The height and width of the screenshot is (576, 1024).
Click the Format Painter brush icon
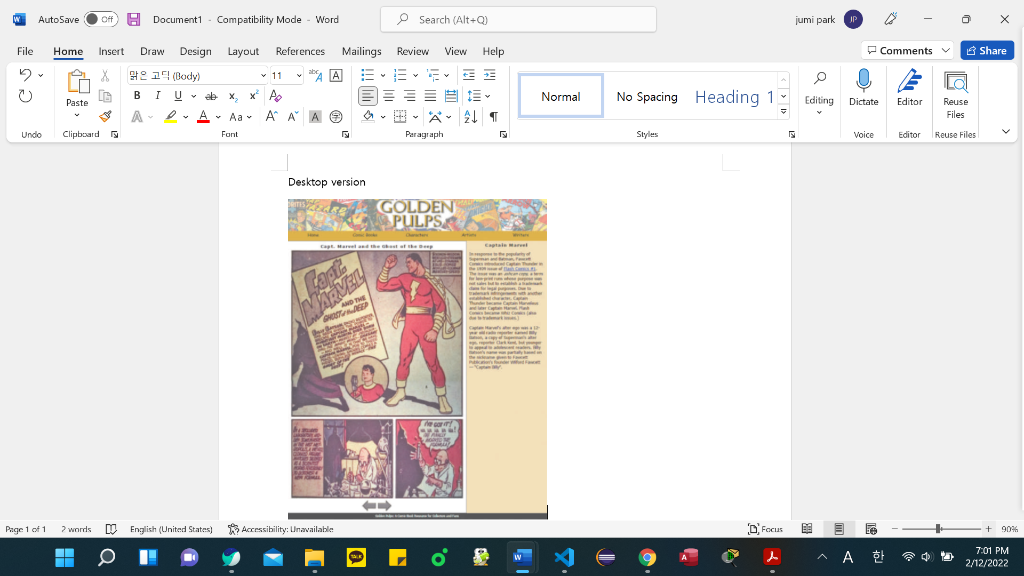point(105,117)
